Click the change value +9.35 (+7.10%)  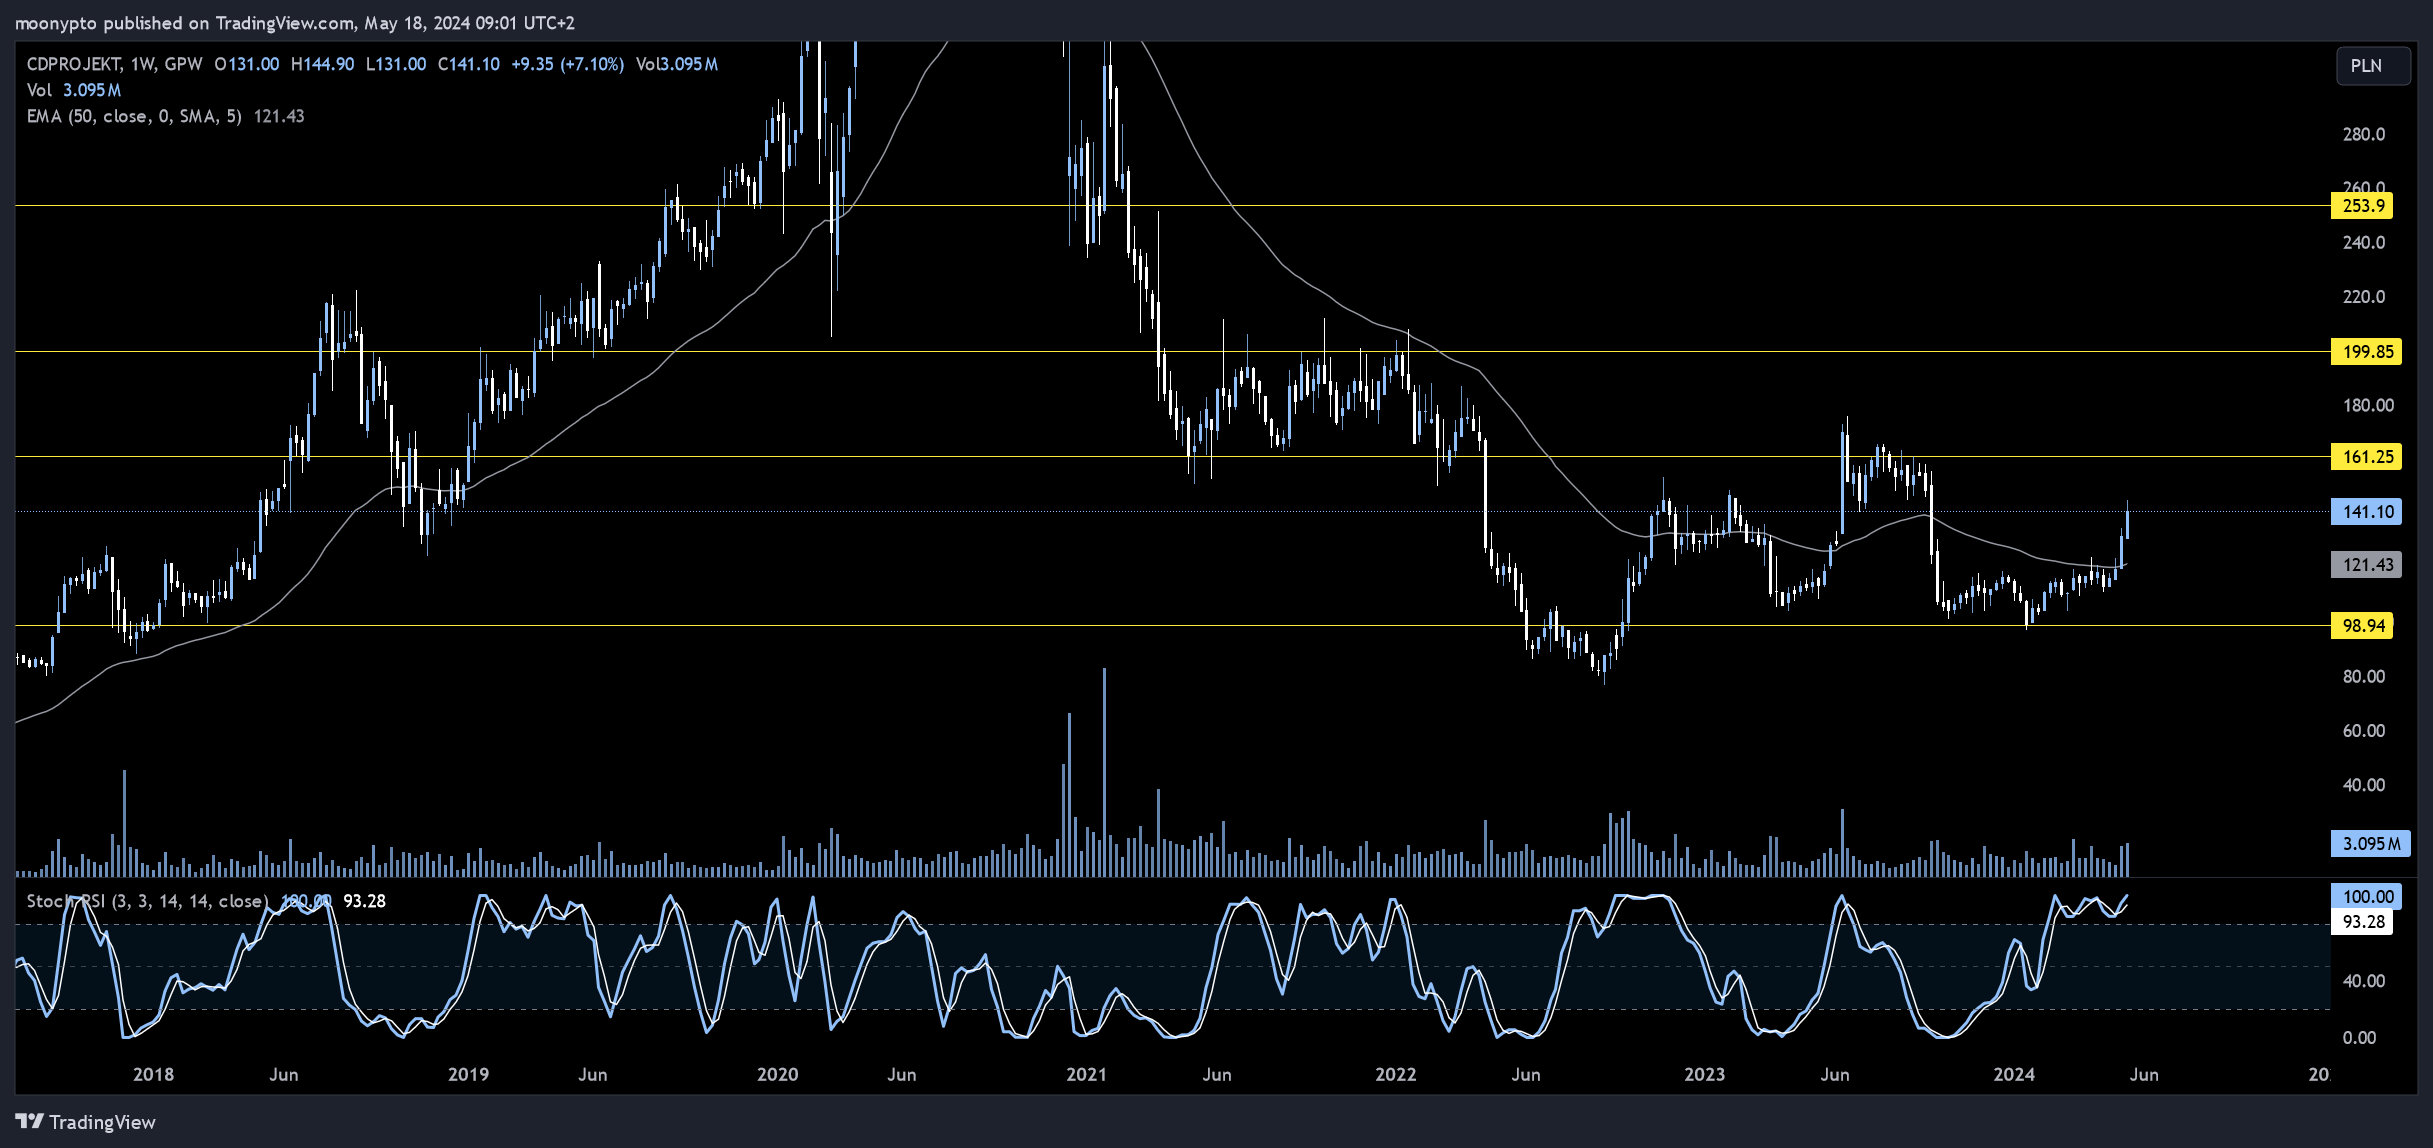pos(567,64)
